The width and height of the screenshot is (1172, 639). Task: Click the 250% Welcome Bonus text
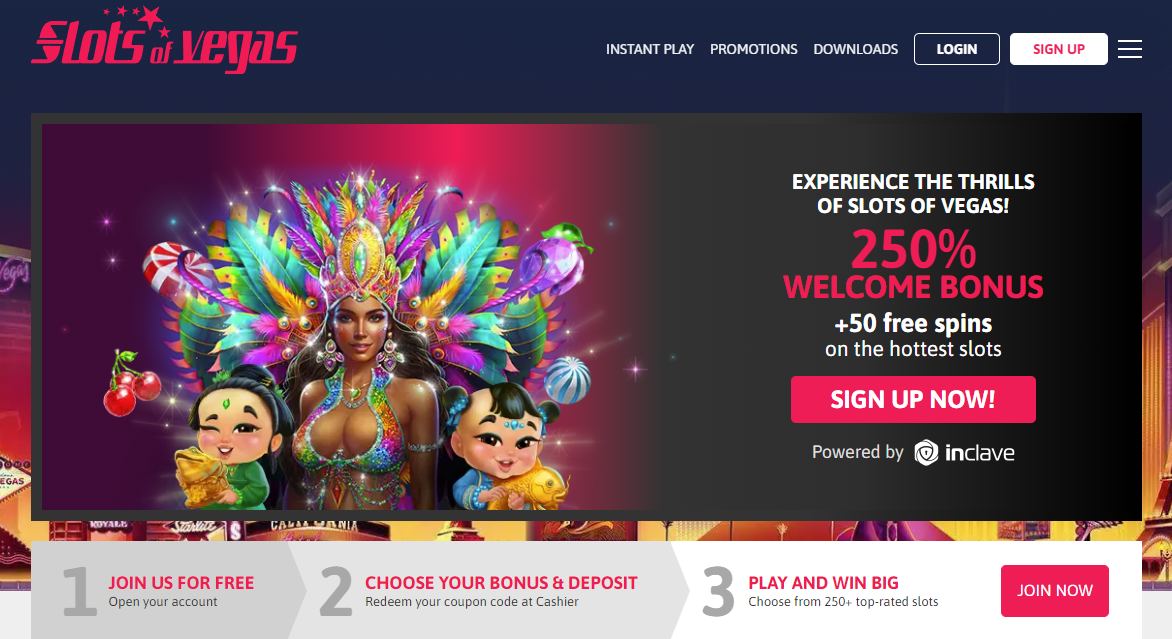pyautogui.click(x=913, y=265)
